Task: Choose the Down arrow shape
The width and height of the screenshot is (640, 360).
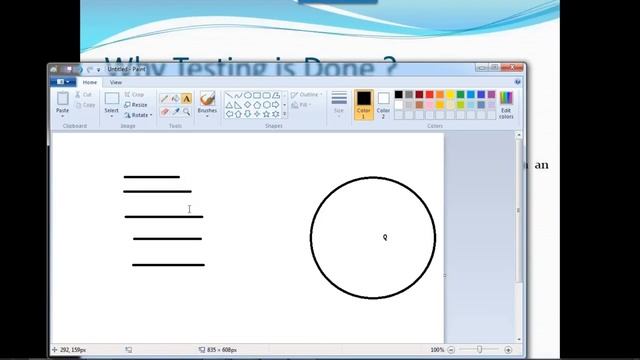Action: click(248, 114)
